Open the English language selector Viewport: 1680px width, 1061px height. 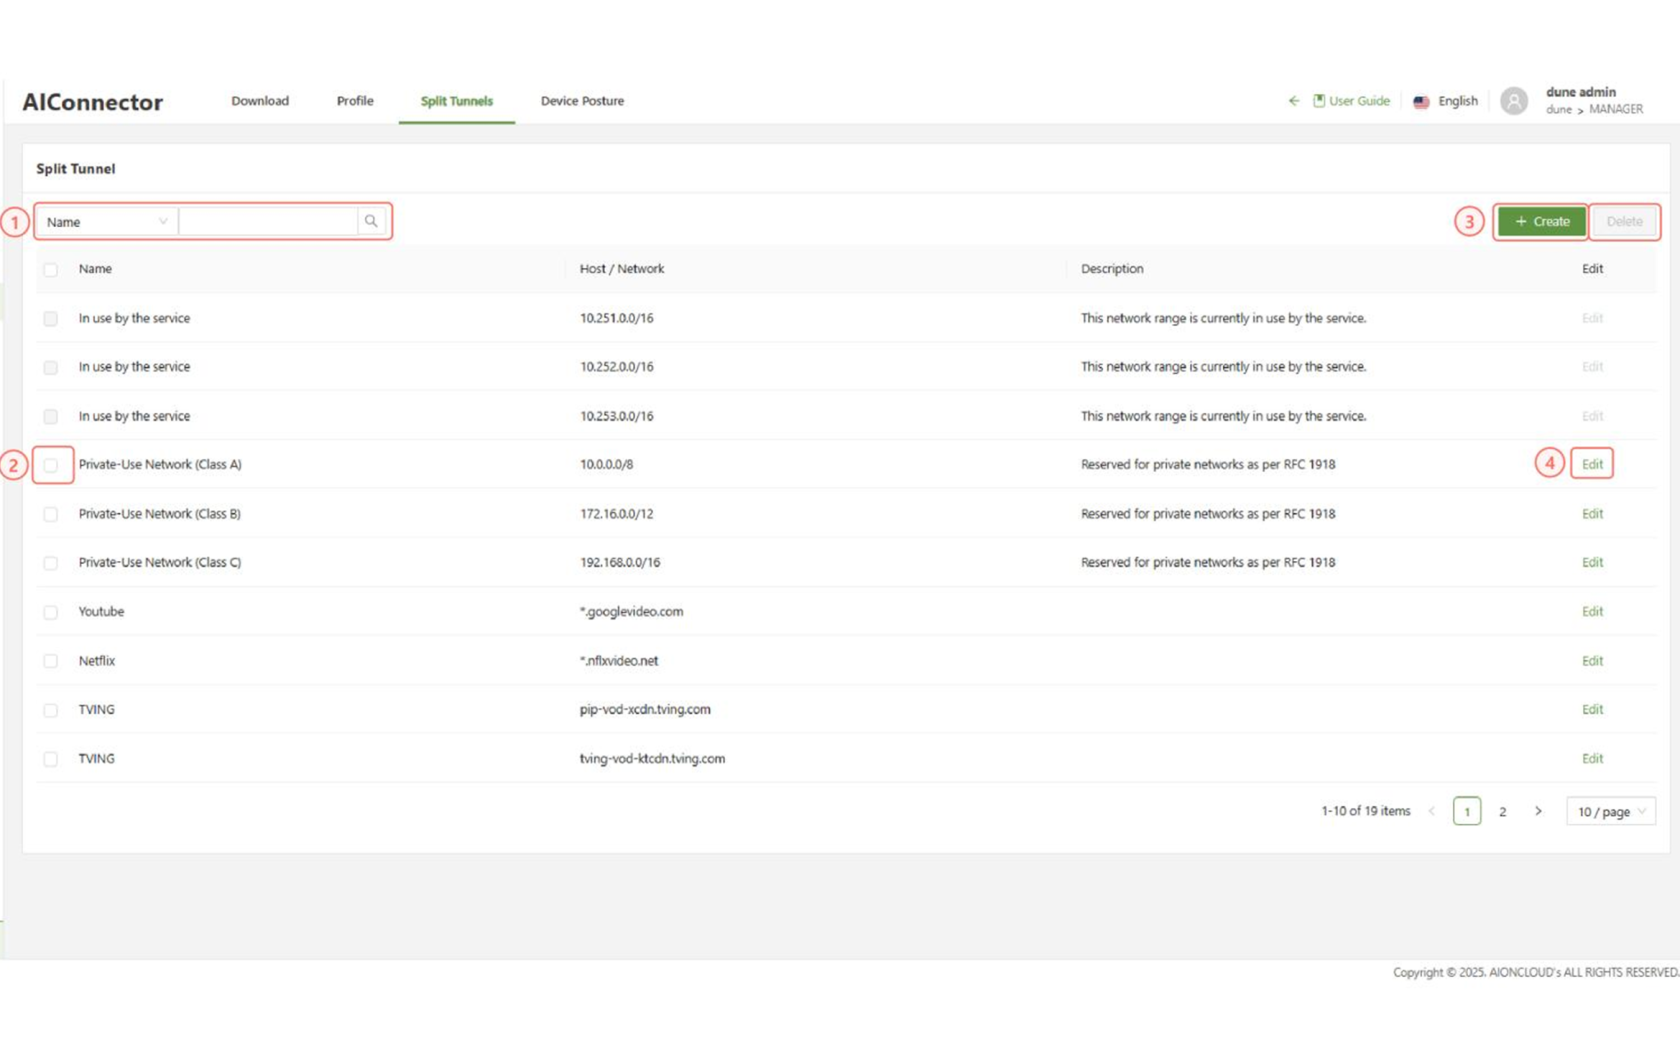[x=1457, y=101]
